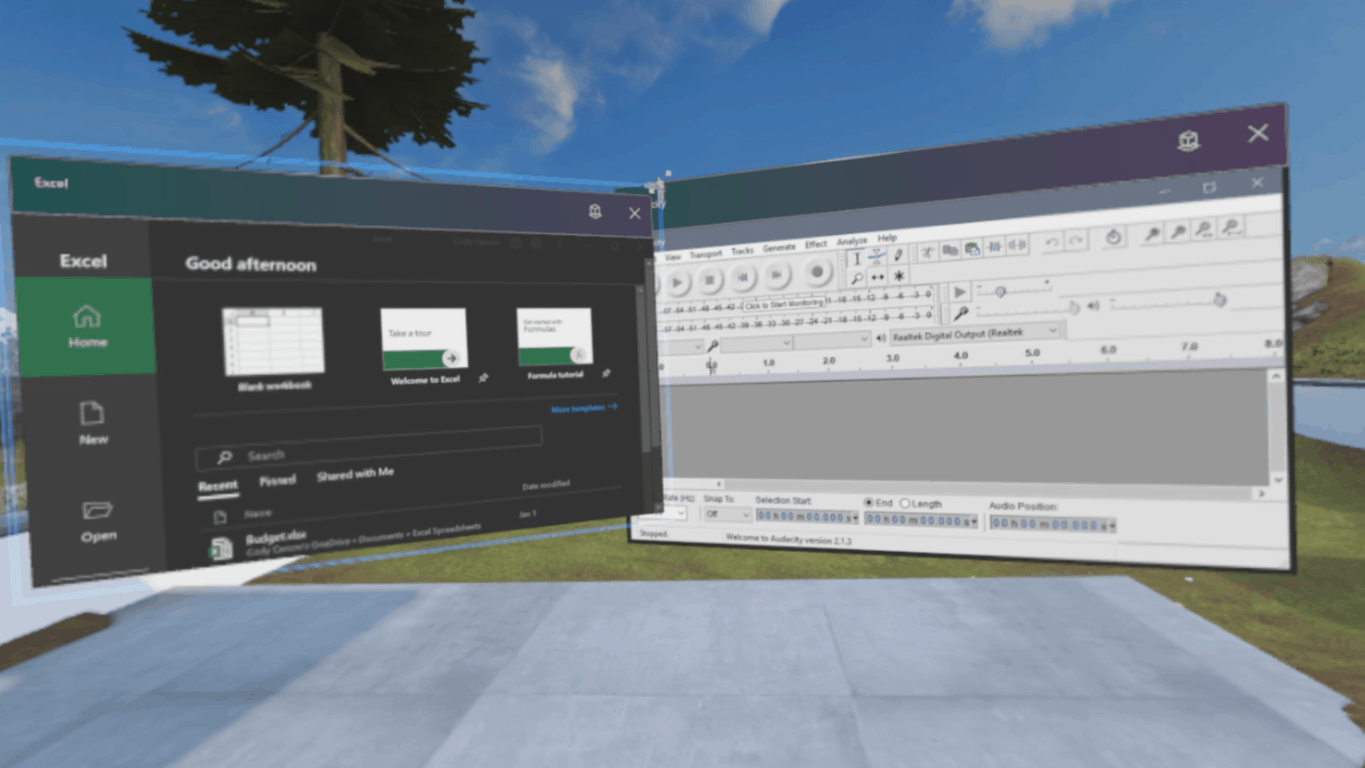Open the New page in Excel sidebar
Image resolution: width=1365 pixels, height=768 pixels.
click(93, 423)
